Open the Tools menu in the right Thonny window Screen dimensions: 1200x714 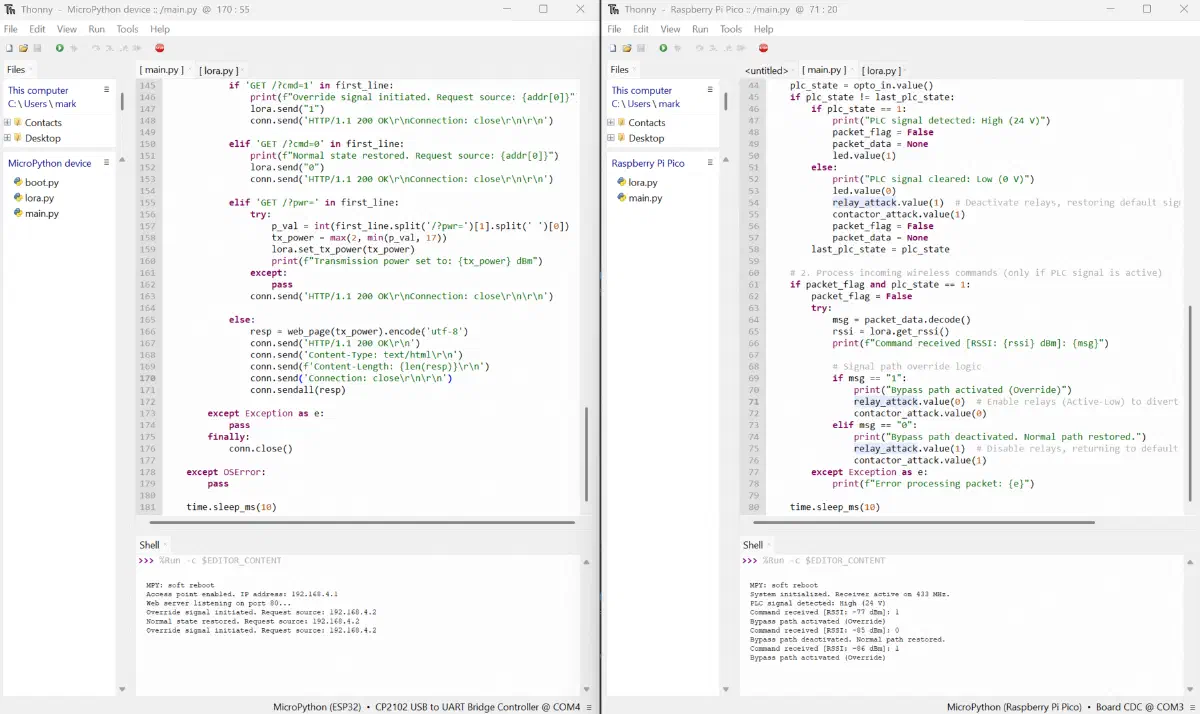(x=731, y=29)
